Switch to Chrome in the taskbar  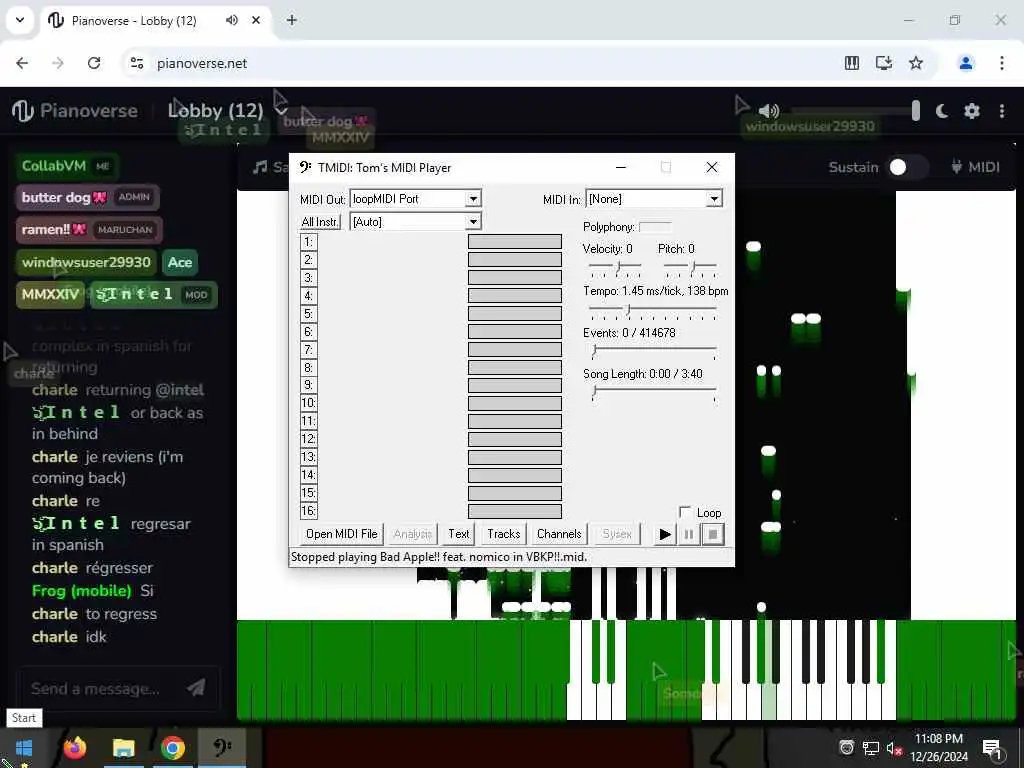[x=172, y=748]
